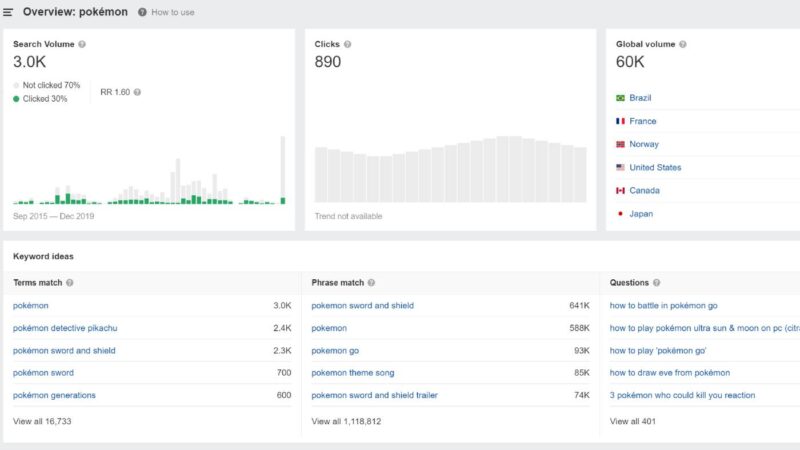Viewport: 800px width, 450px height.
Task: Open United States country link
Action: pyautogui.click(x=655, y=167)
